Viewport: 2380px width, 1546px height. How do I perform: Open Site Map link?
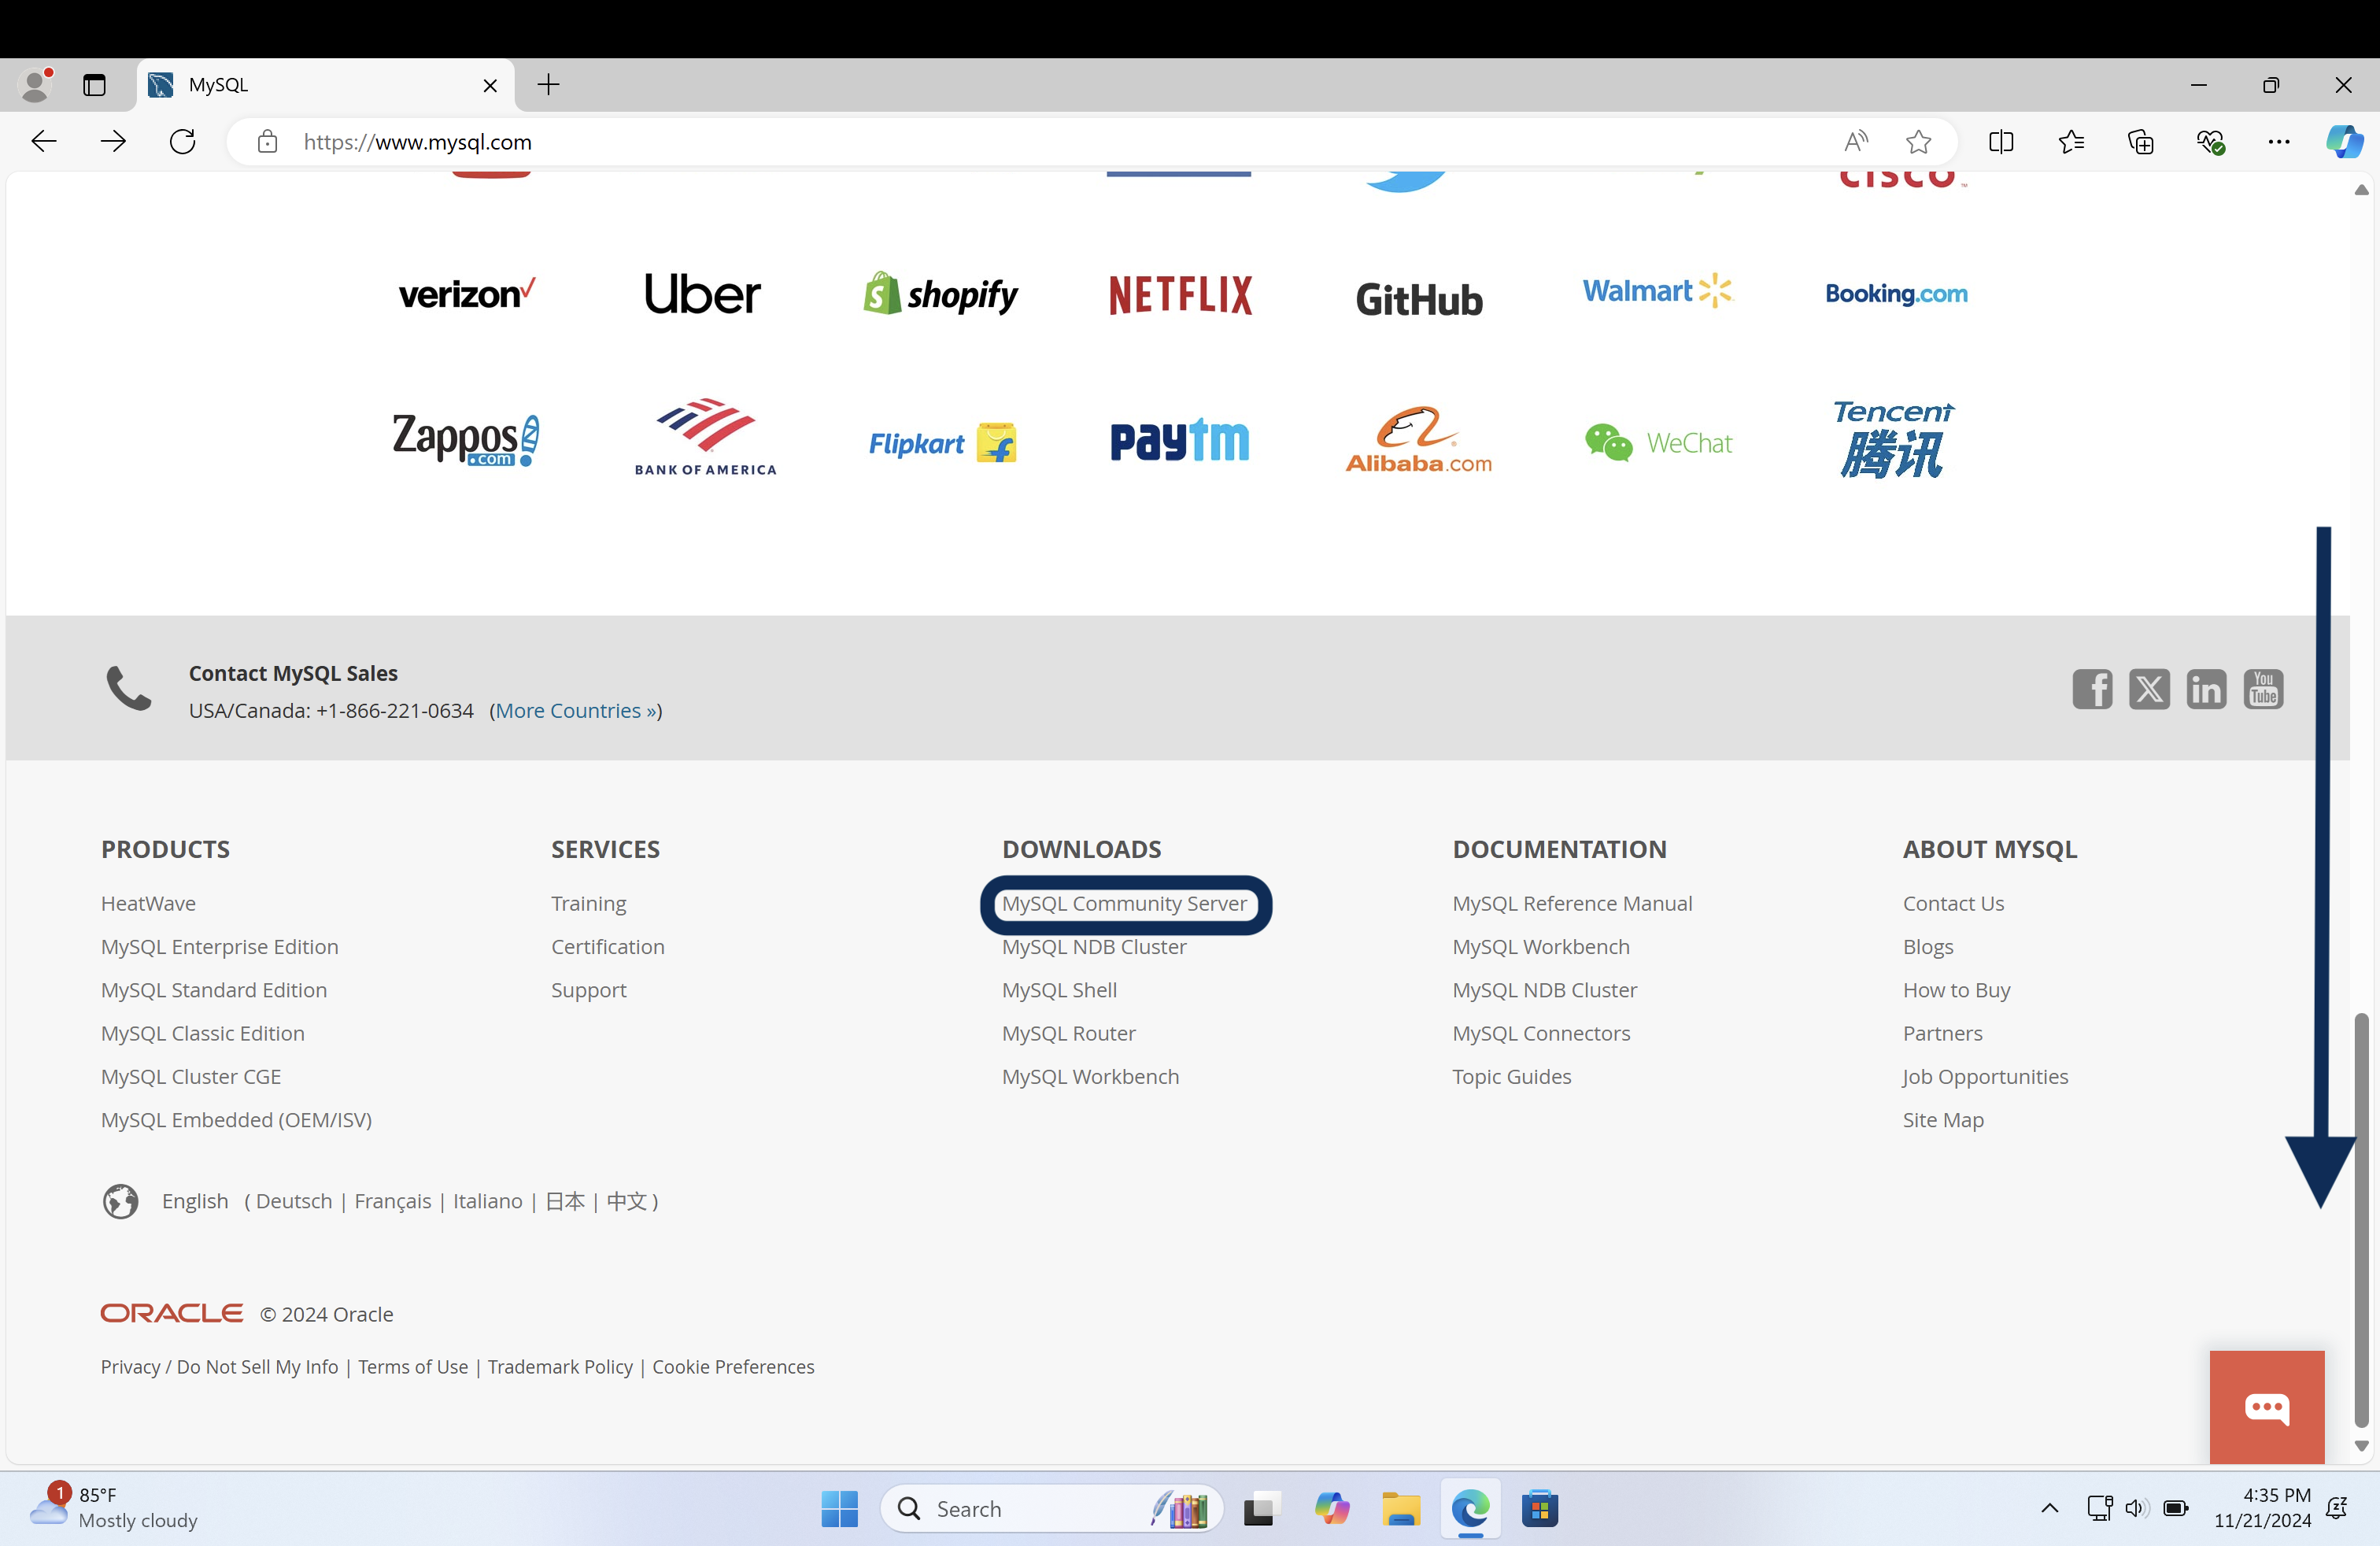[1943, 1120]
